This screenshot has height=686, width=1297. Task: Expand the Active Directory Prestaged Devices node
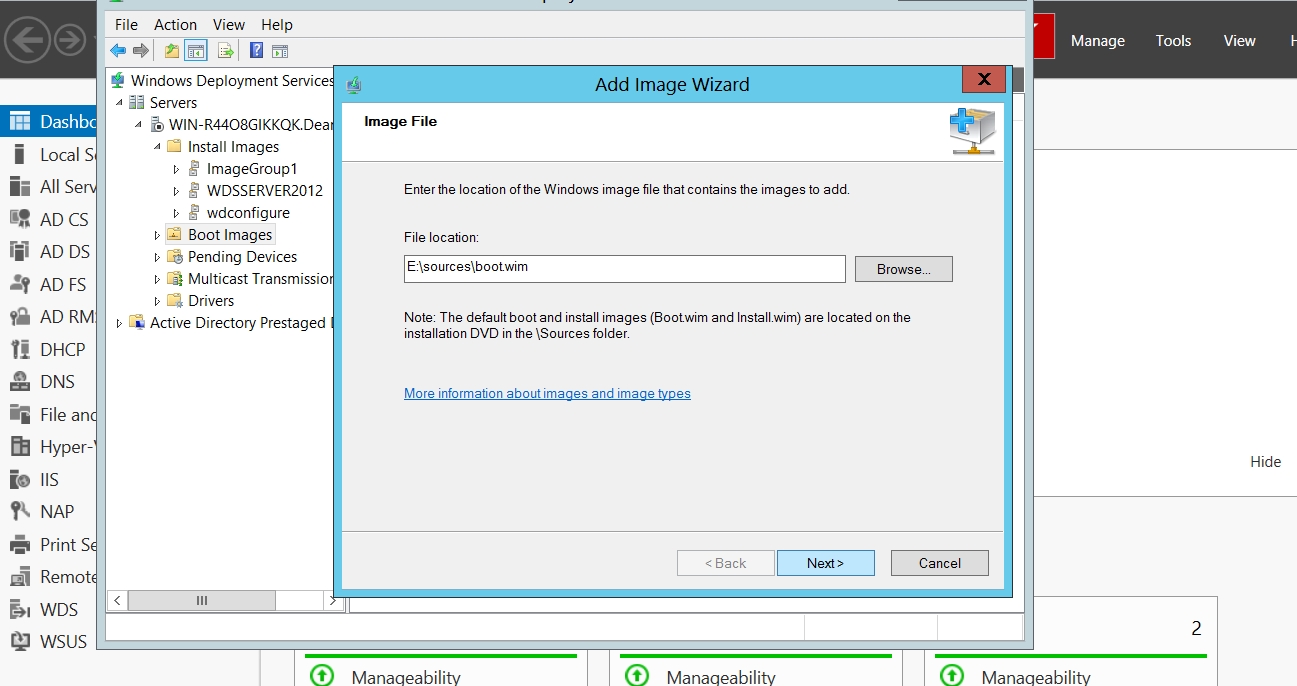pos(120,322)
